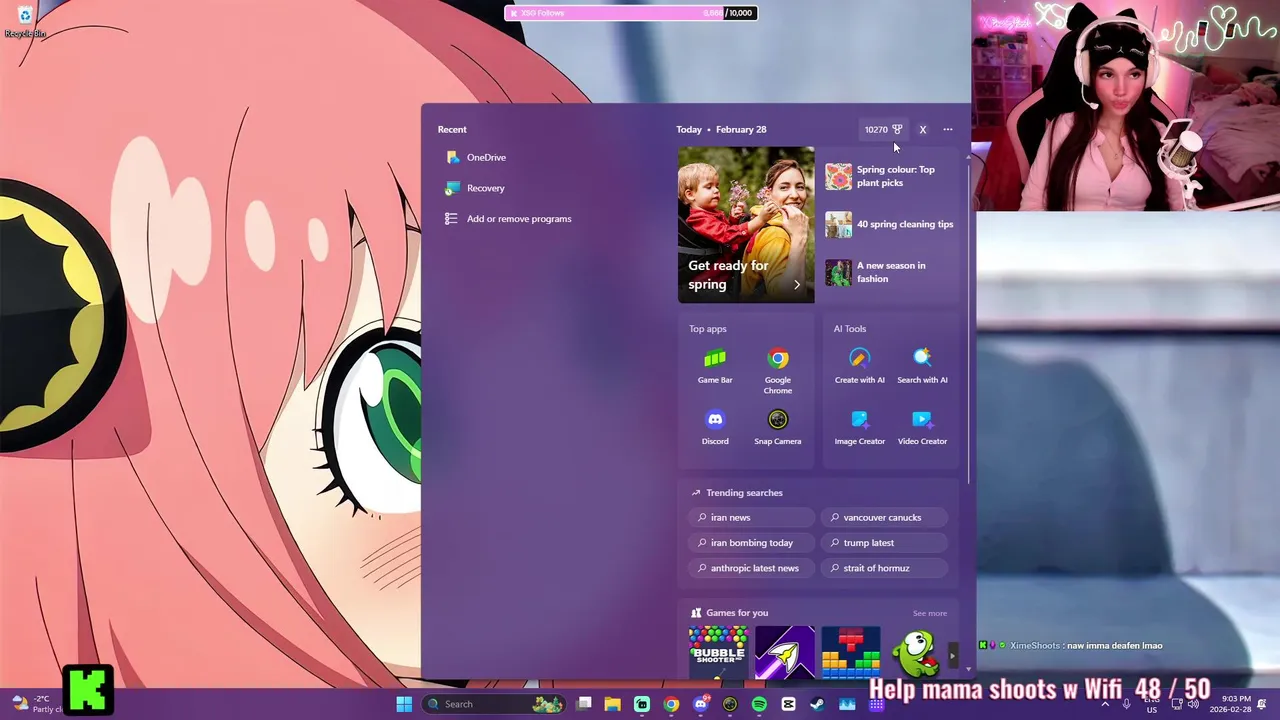Screen dimensions: 1280x720
Task: Open Snap Camera from taskbar
Action: pos(730,704)
